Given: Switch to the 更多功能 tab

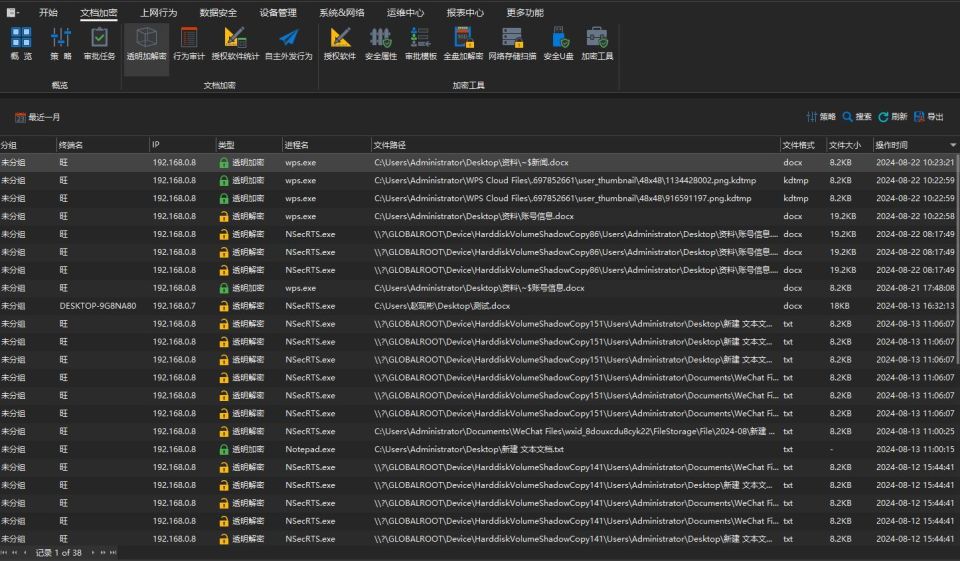Looking at the screenshot, I should [525, 12].
